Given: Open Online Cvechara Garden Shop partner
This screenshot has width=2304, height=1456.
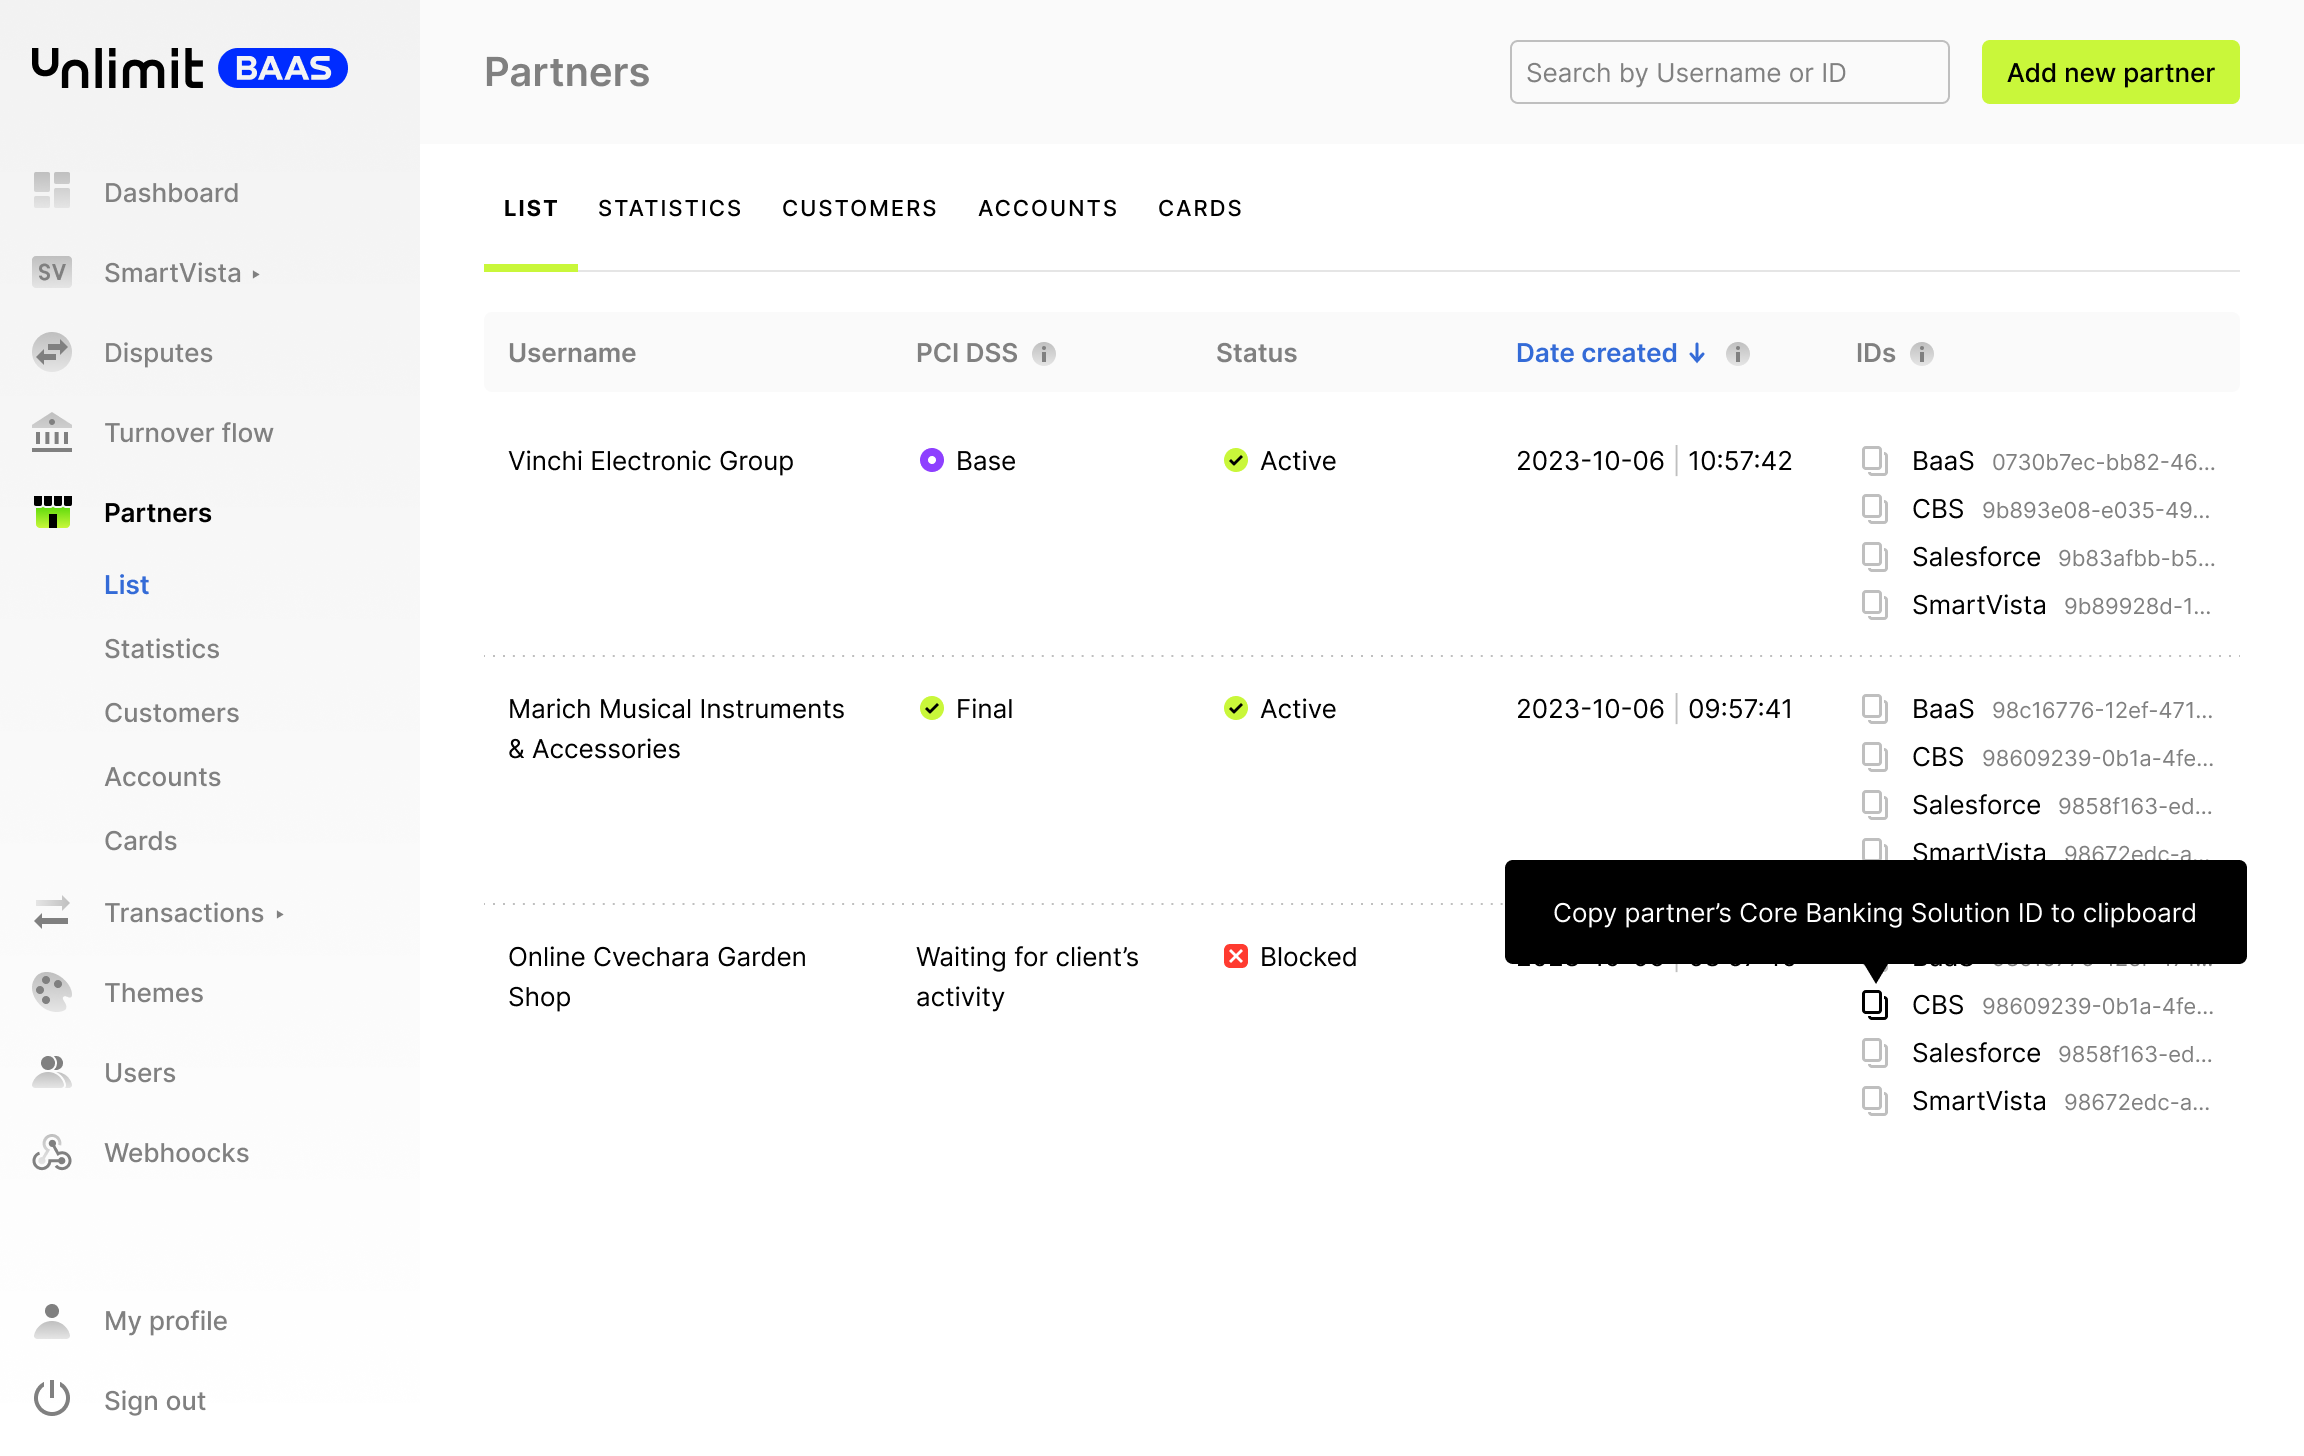Looking at the screenshot, I should [657, 977].
